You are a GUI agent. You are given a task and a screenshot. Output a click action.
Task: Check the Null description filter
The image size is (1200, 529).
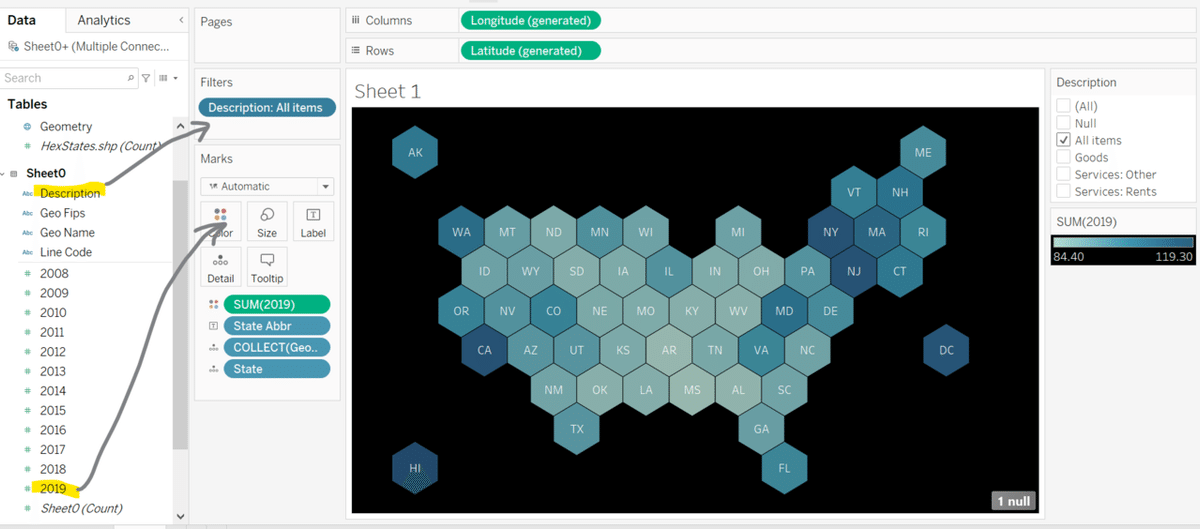[x=1064, y=123]
